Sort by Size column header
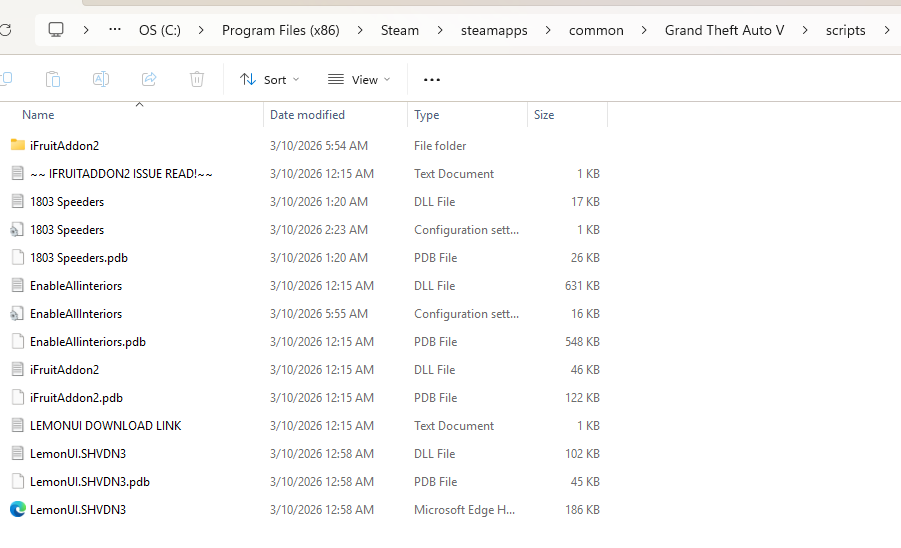The width and height of the screenshot is (901, 548). tap(544, 115)
